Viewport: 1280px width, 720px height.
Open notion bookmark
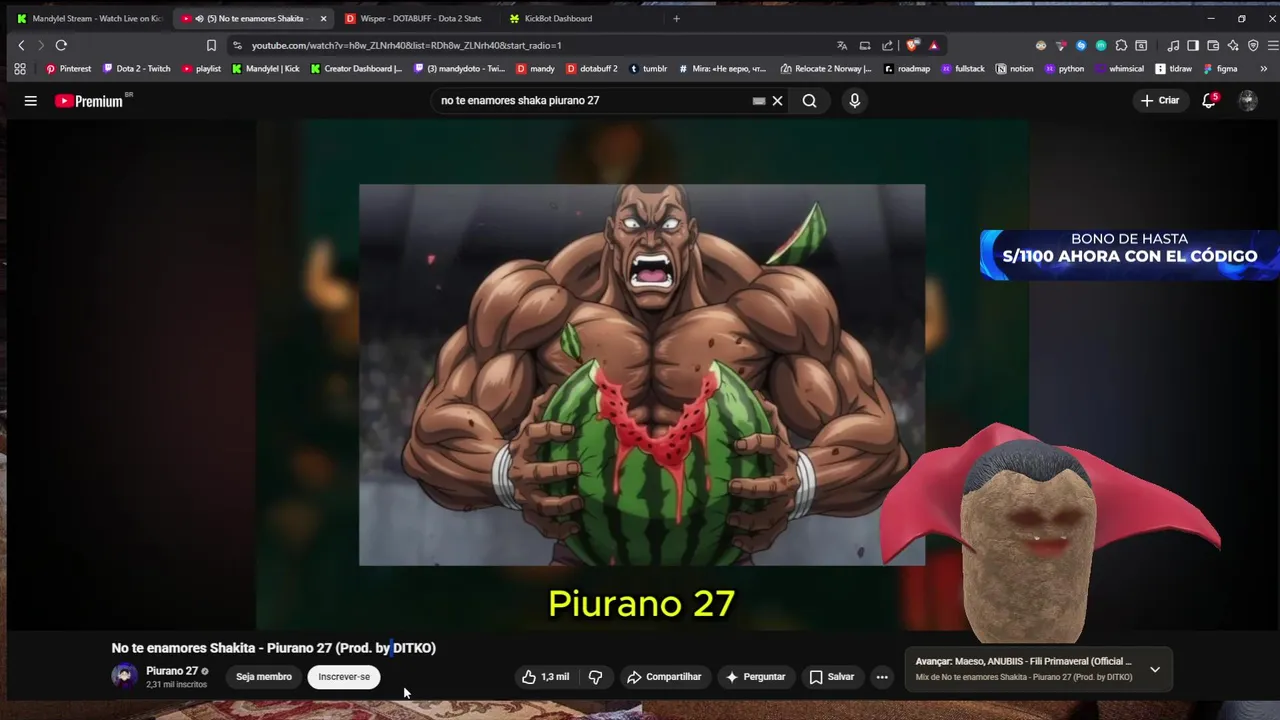pyautogui.click(x=1015, y=69)
